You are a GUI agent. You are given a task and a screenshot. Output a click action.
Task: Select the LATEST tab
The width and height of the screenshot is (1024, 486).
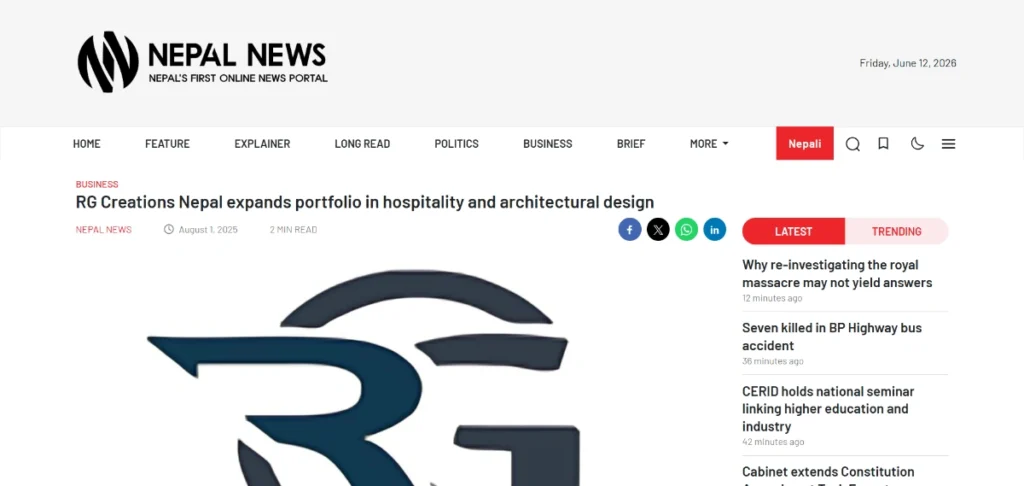coord(793,231)
